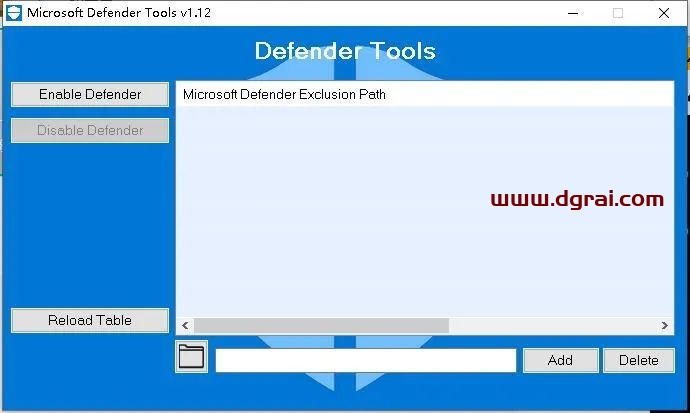Click the left scroll arrow of the table
This screenshot has width=690, height=413.
click(185, 325)
